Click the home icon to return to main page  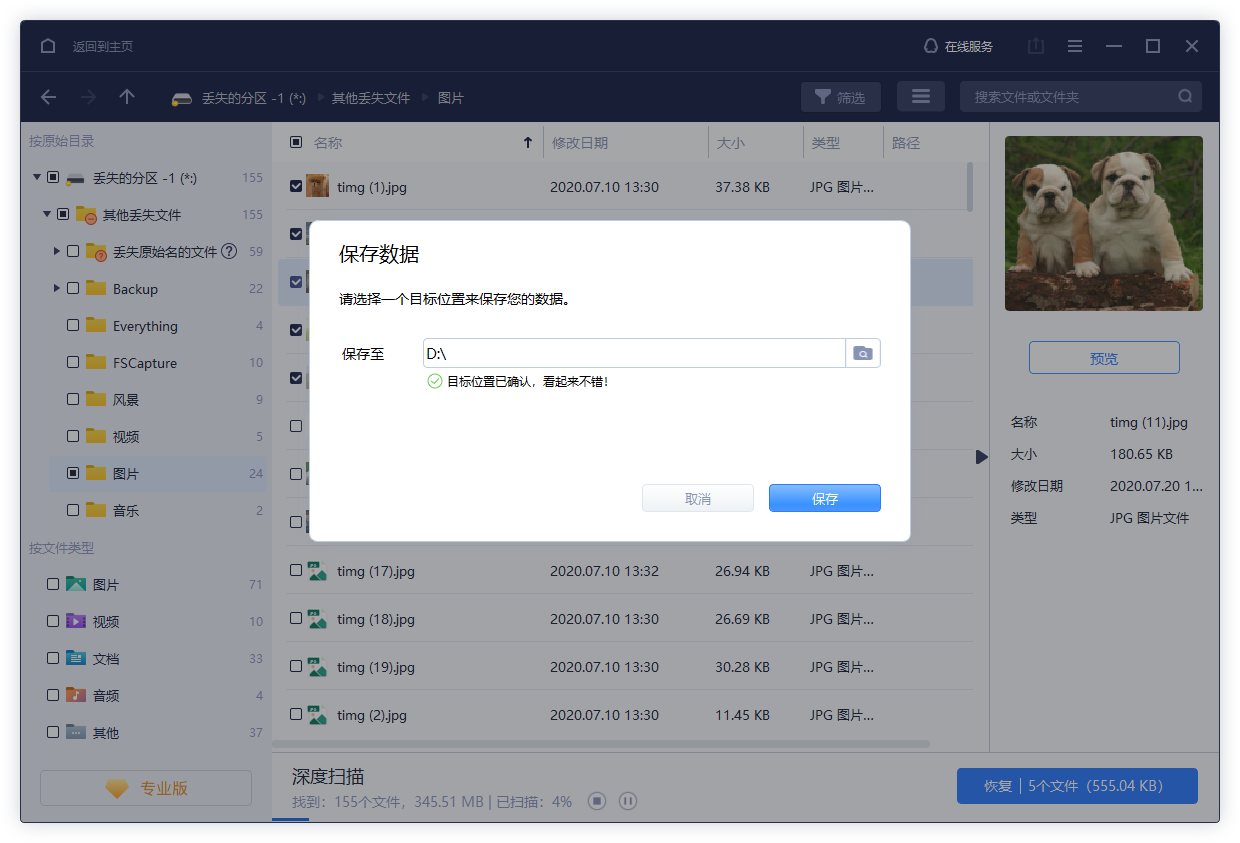(x=48, y=46)
